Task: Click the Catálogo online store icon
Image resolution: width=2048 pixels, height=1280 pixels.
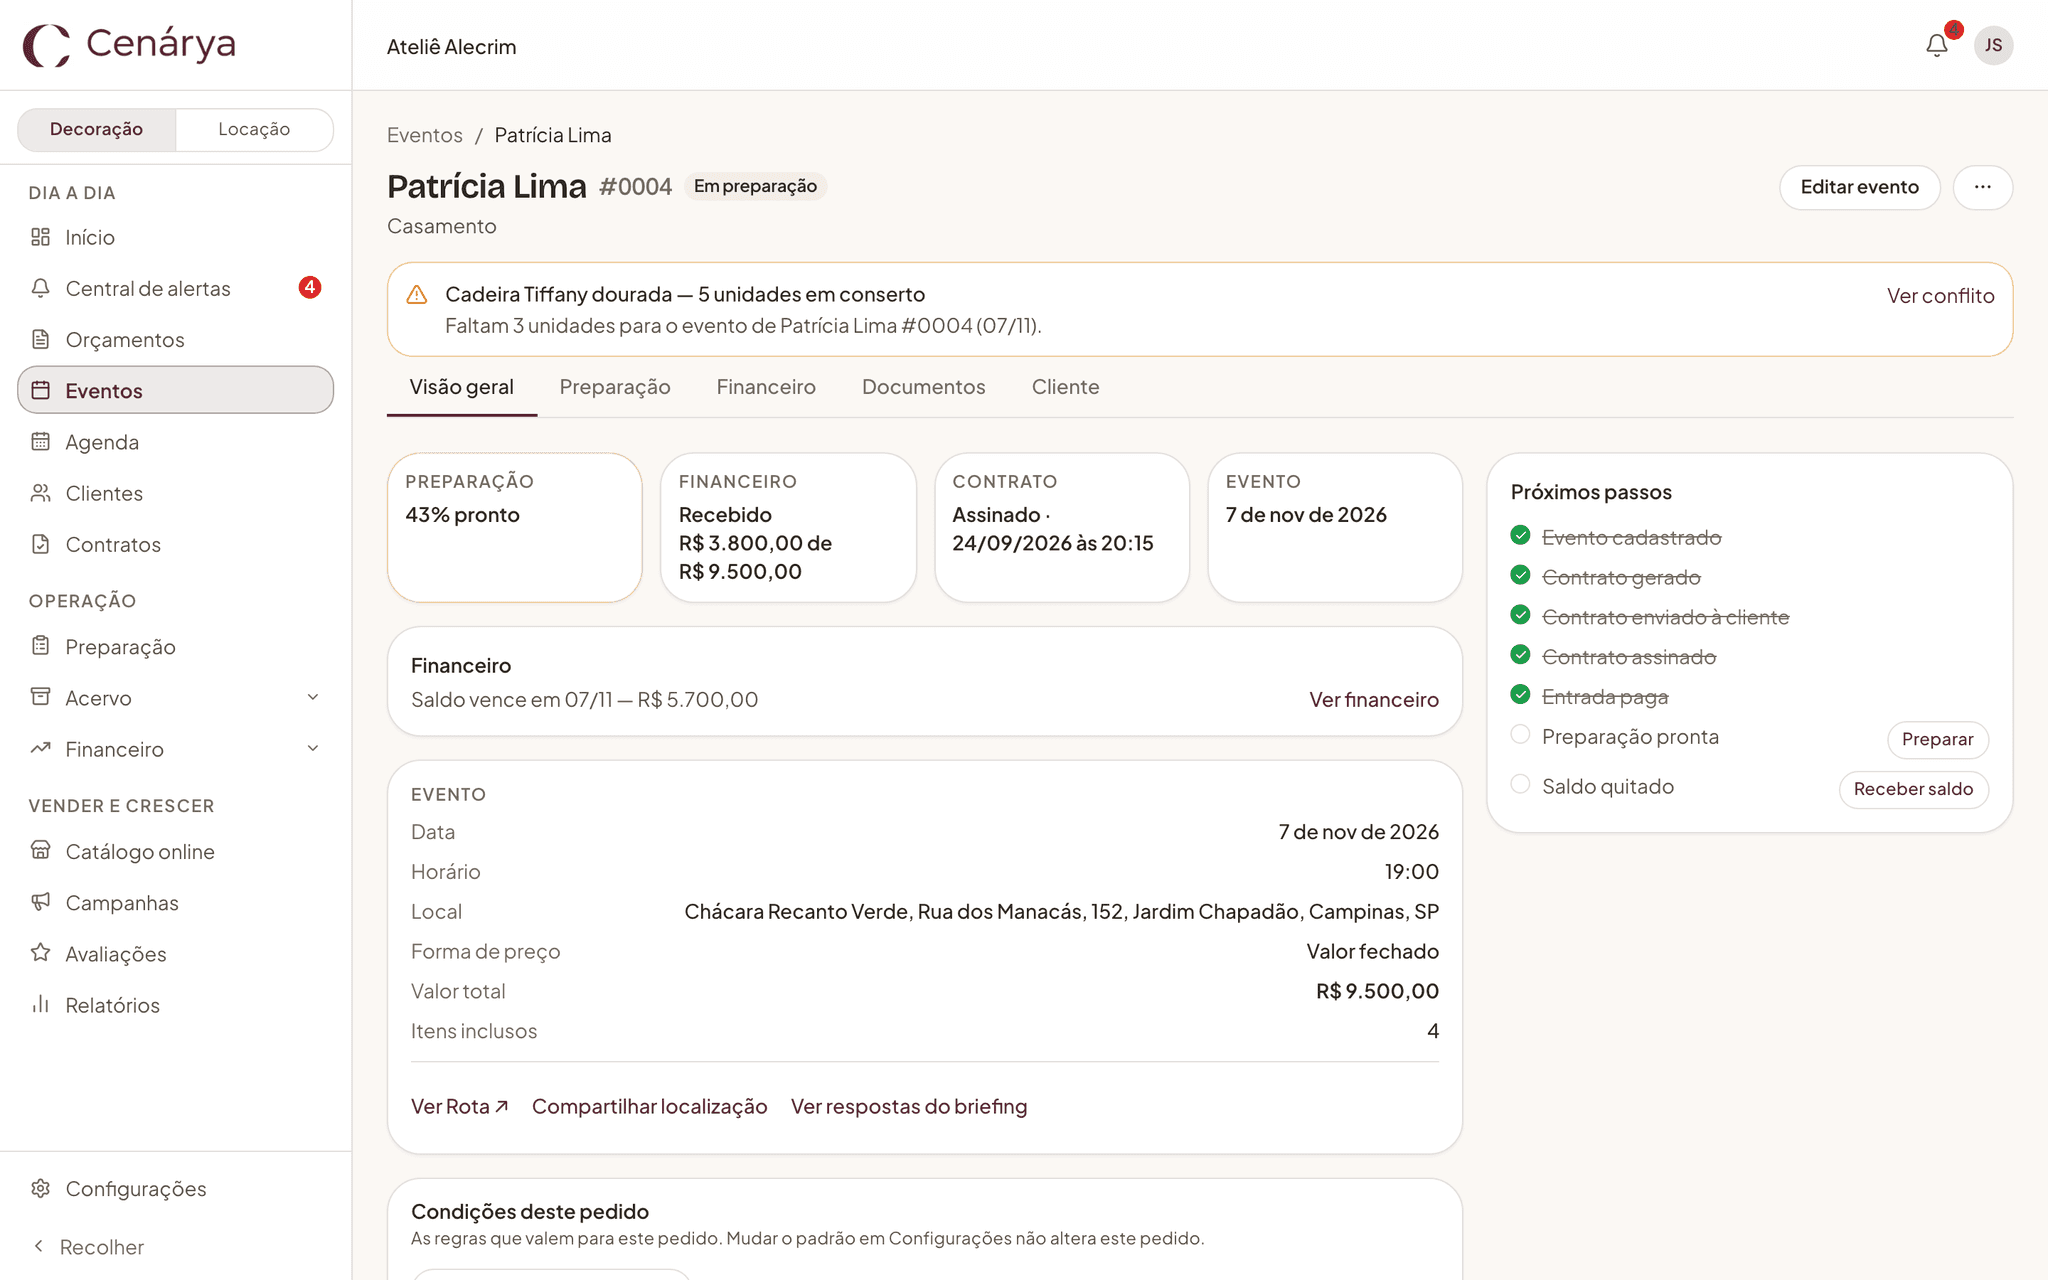Action: (x=40, y=851)
